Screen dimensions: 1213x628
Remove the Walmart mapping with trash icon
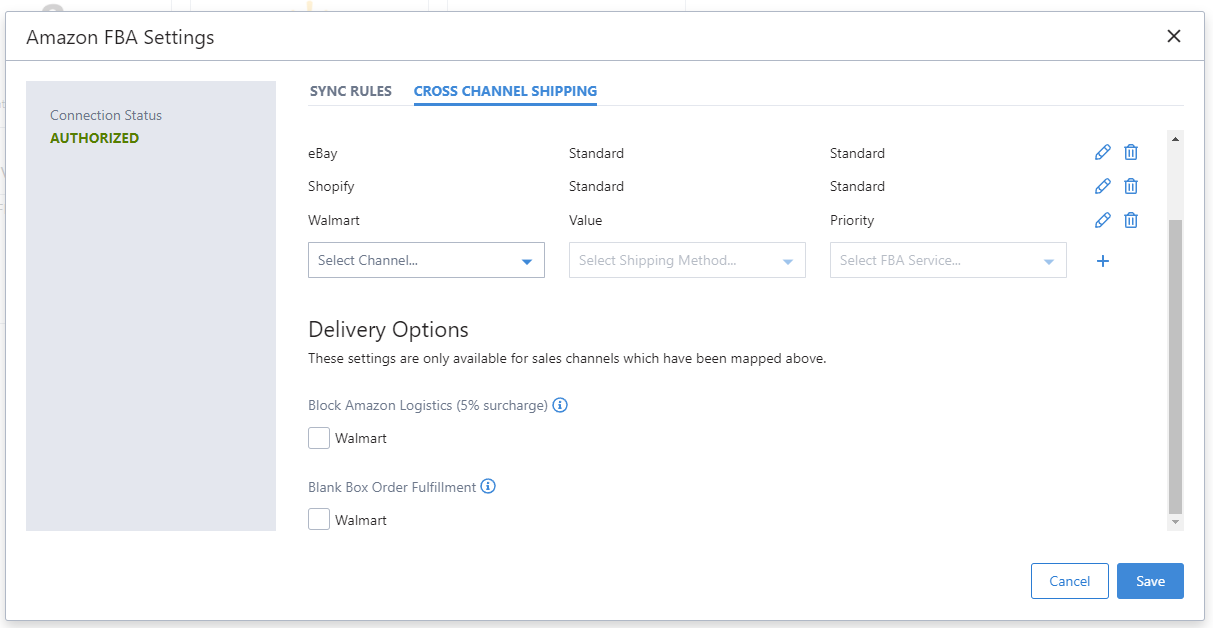pos(1131,220)
